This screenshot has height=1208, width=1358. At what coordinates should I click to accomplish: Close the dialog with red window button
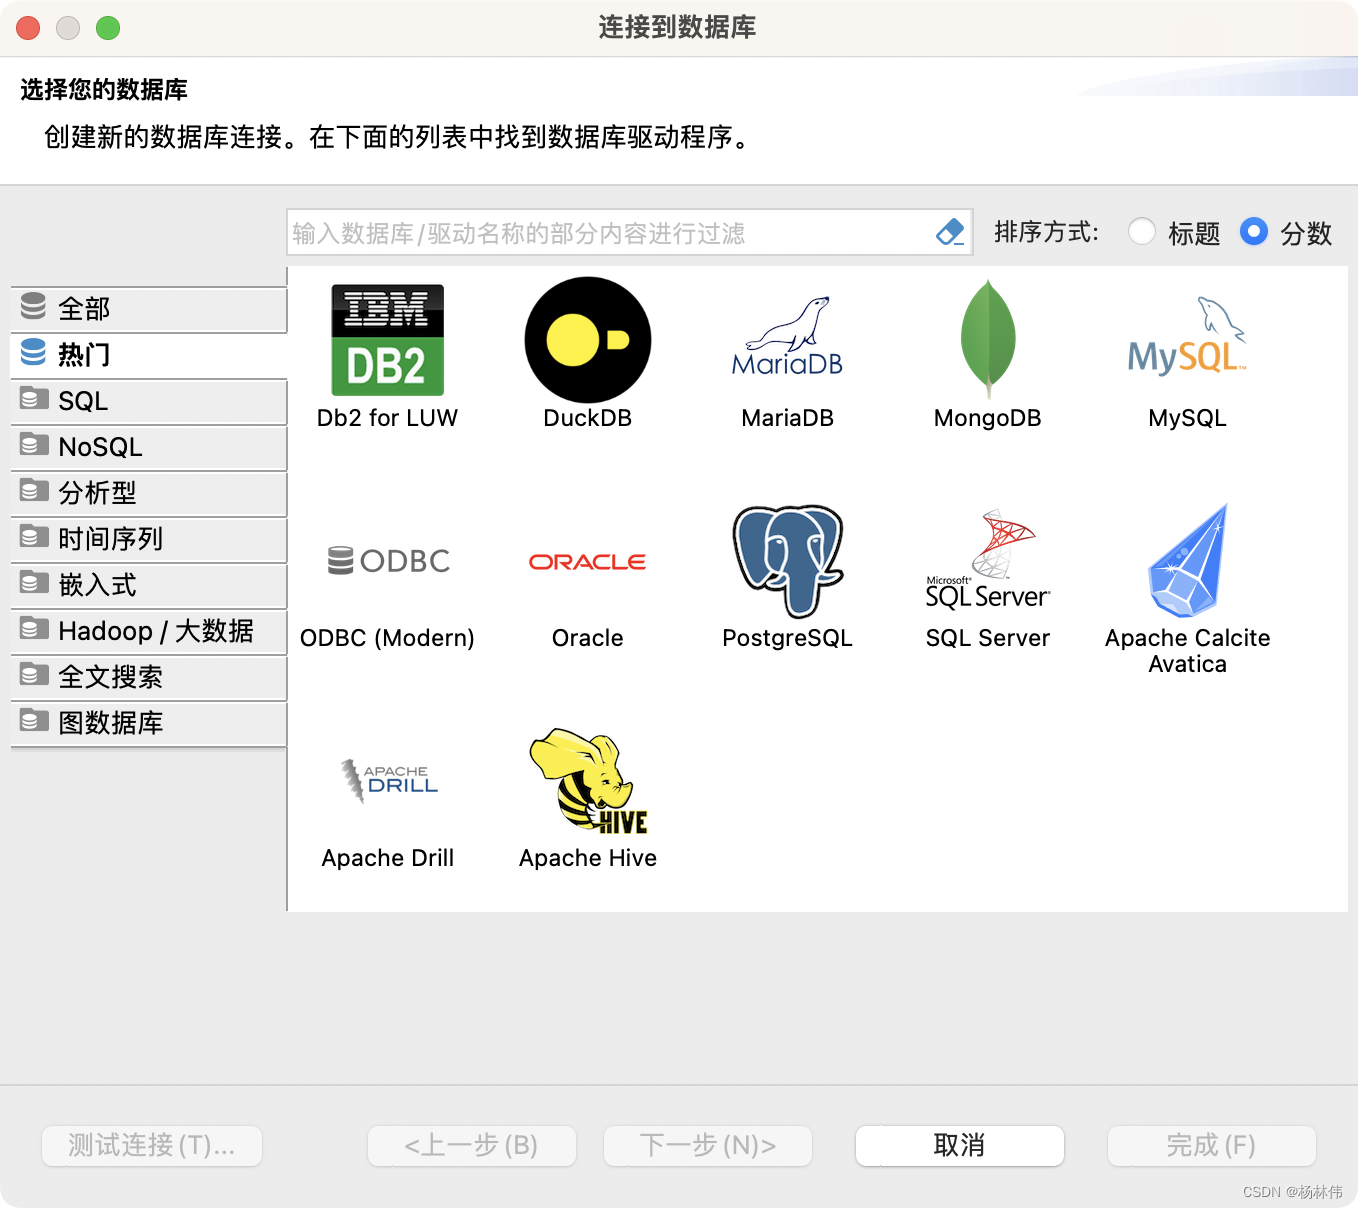coord(29,28)
